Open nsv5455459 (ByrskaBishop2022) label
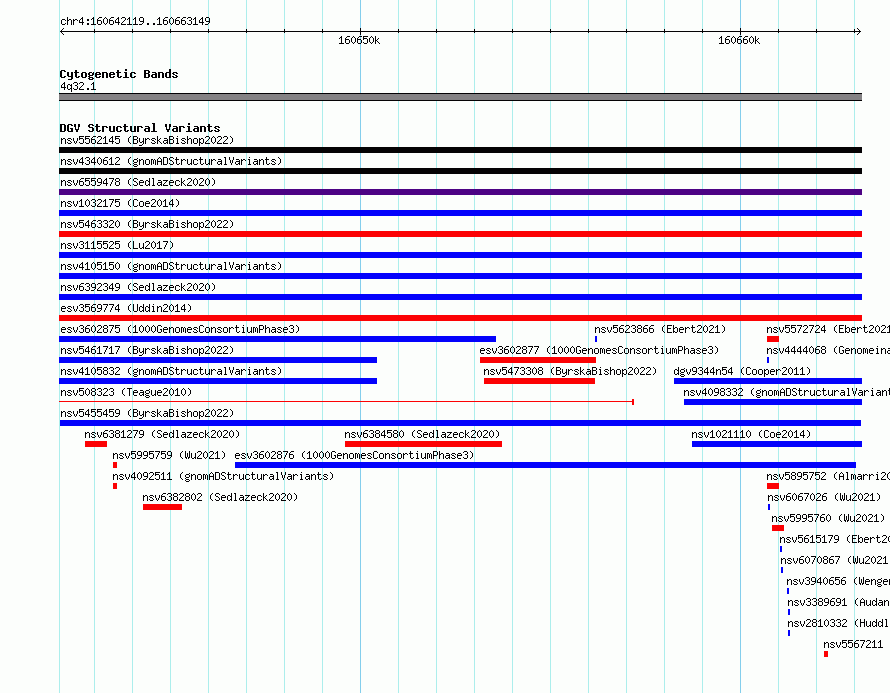Viewport: 890px width, 693px height. pyautogui.click(x=147, y=413)
